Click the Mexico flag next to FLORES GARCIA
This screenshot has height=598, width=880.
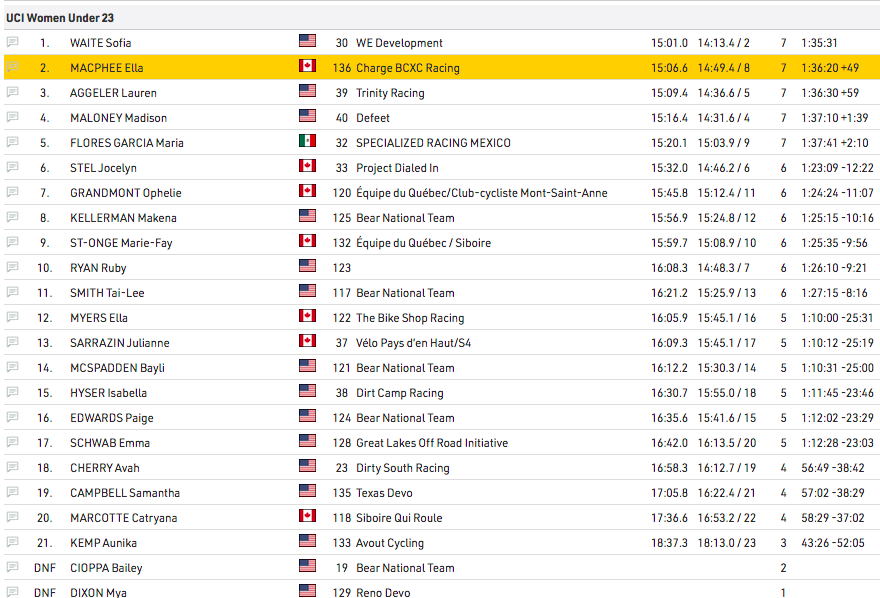click(307, 140)
